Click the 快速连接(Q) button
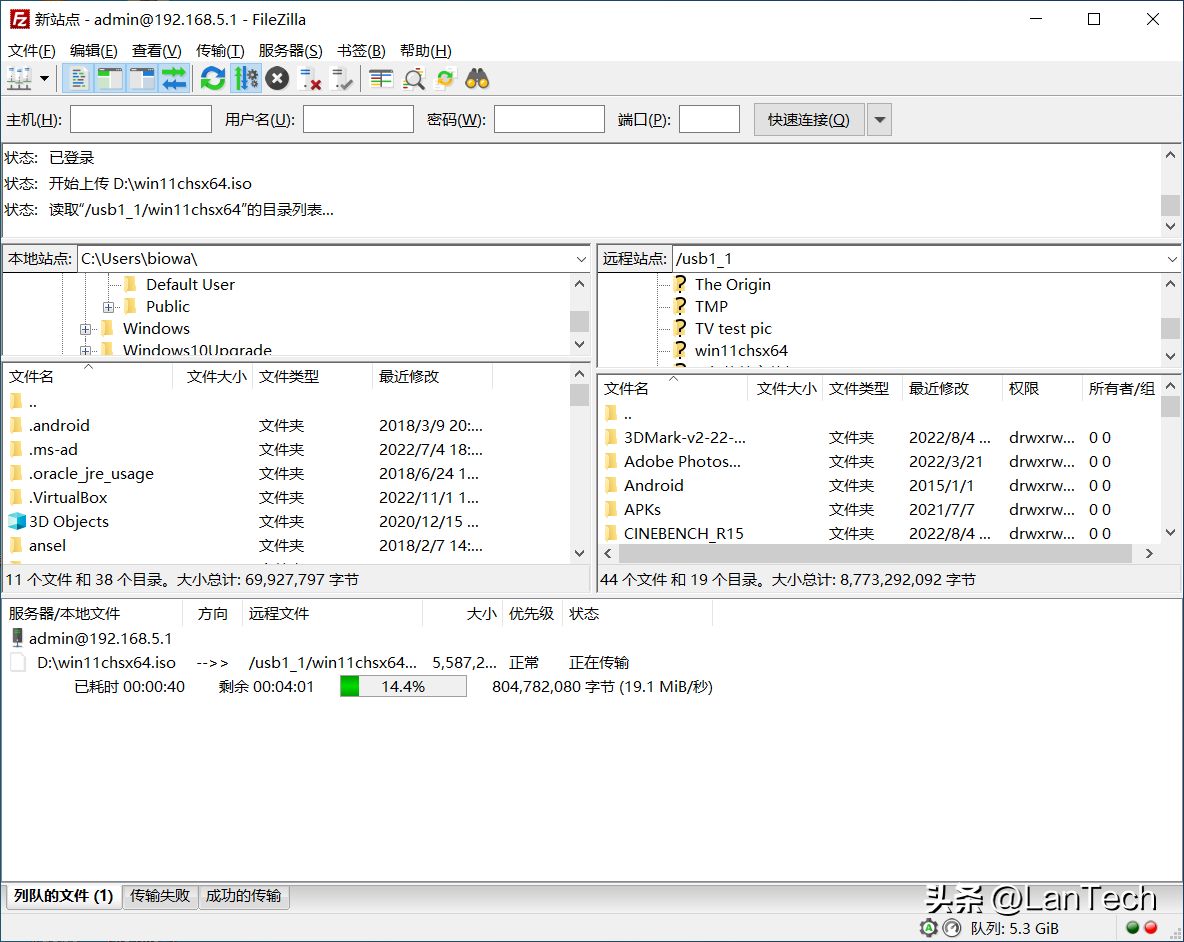 point(808,120)
